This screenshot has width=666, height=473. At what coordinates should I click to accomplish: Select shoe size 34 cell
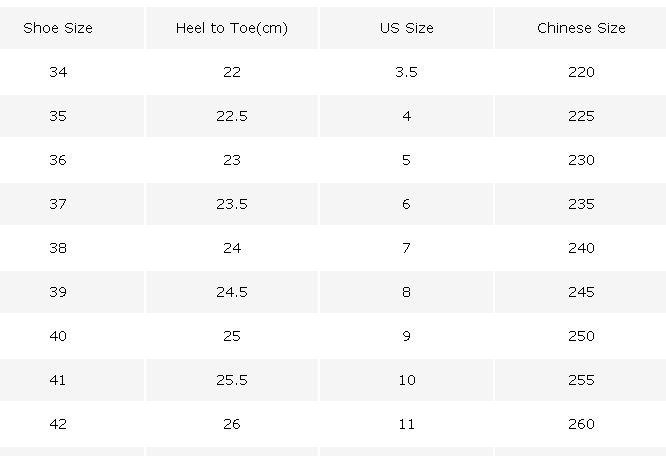(x=58, y=72)
